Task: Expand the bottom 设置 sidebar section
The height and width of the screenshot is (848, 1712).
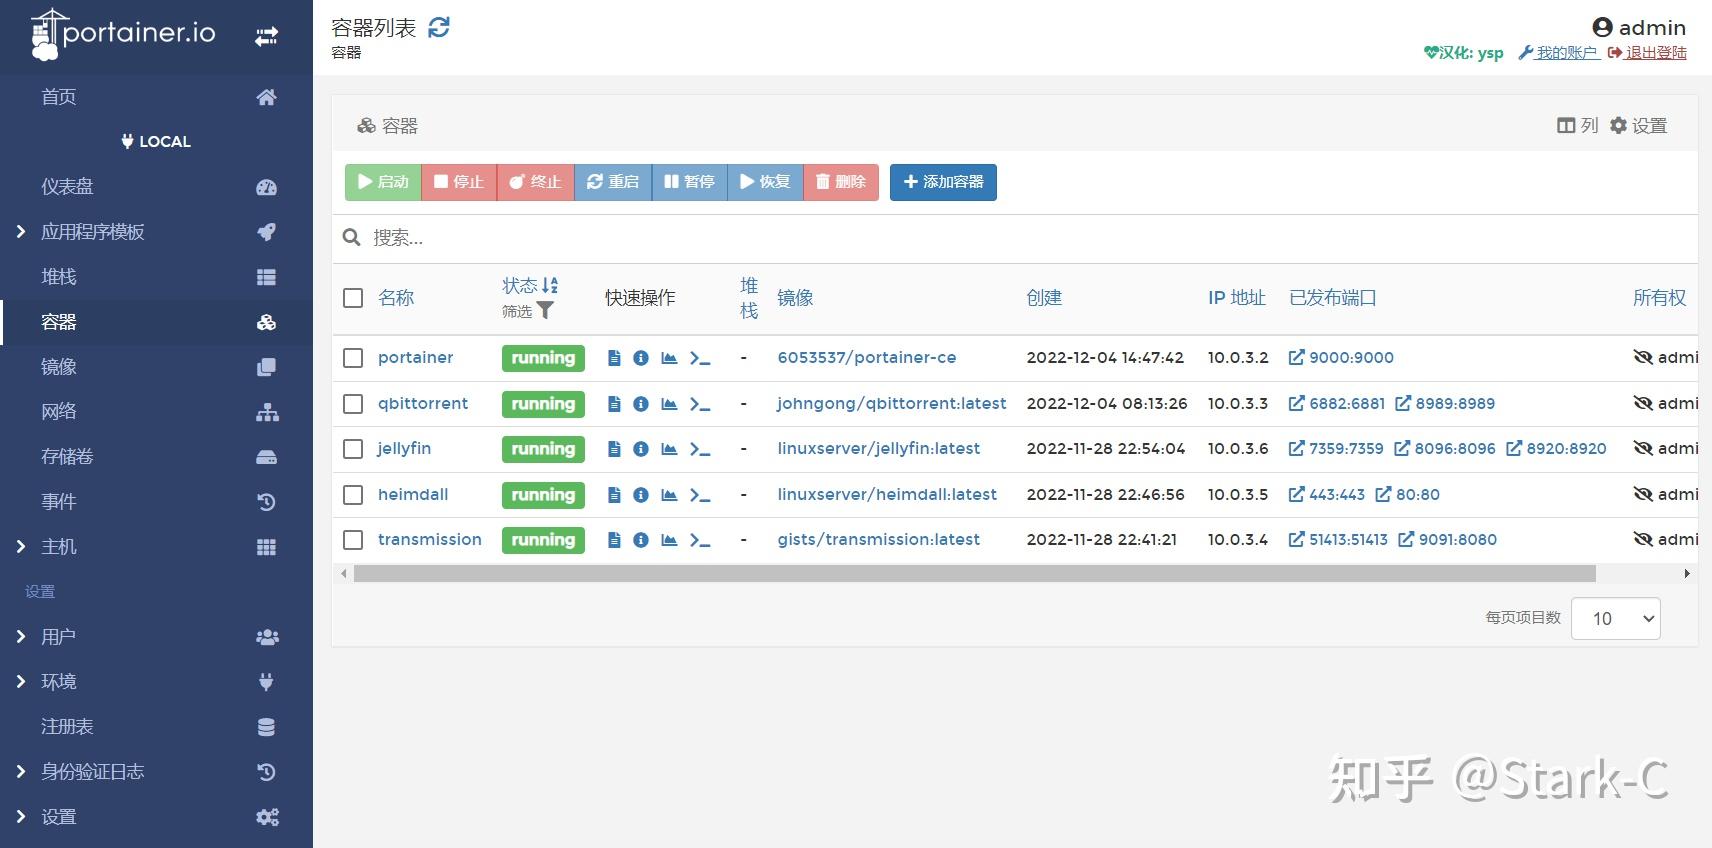Action: (x=21, y=817)
